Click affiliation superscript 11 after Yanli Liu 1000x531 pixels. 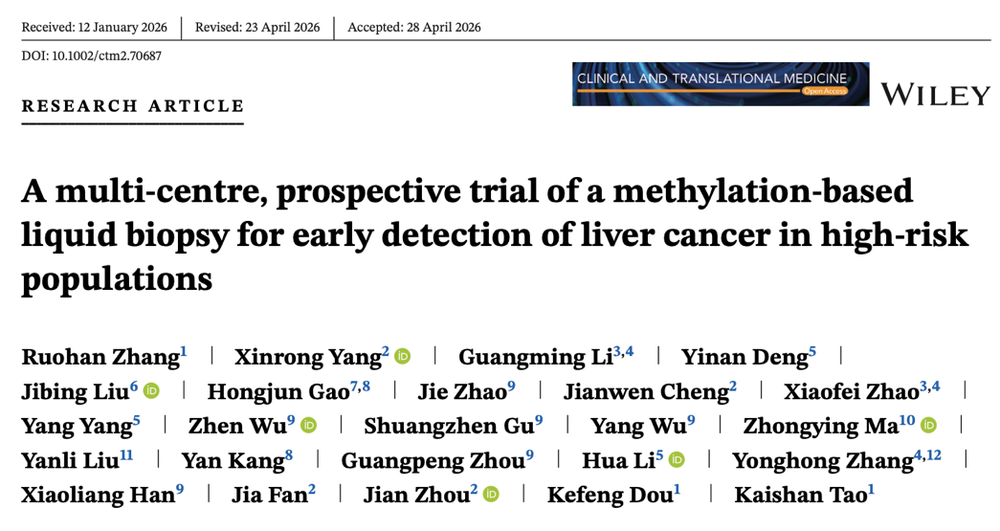pyautogui.click(x=126, y=454)
